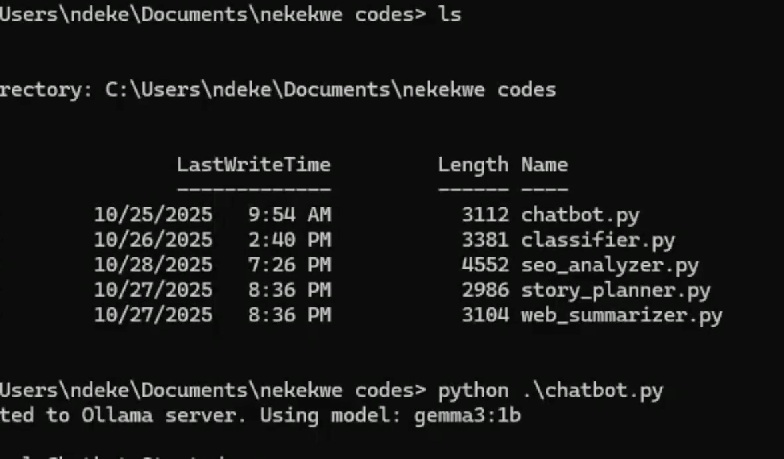This screenshot has width=784, height=459.
Task: Click the python .\chatbot.py command text
Action: (x=543, y=389)
